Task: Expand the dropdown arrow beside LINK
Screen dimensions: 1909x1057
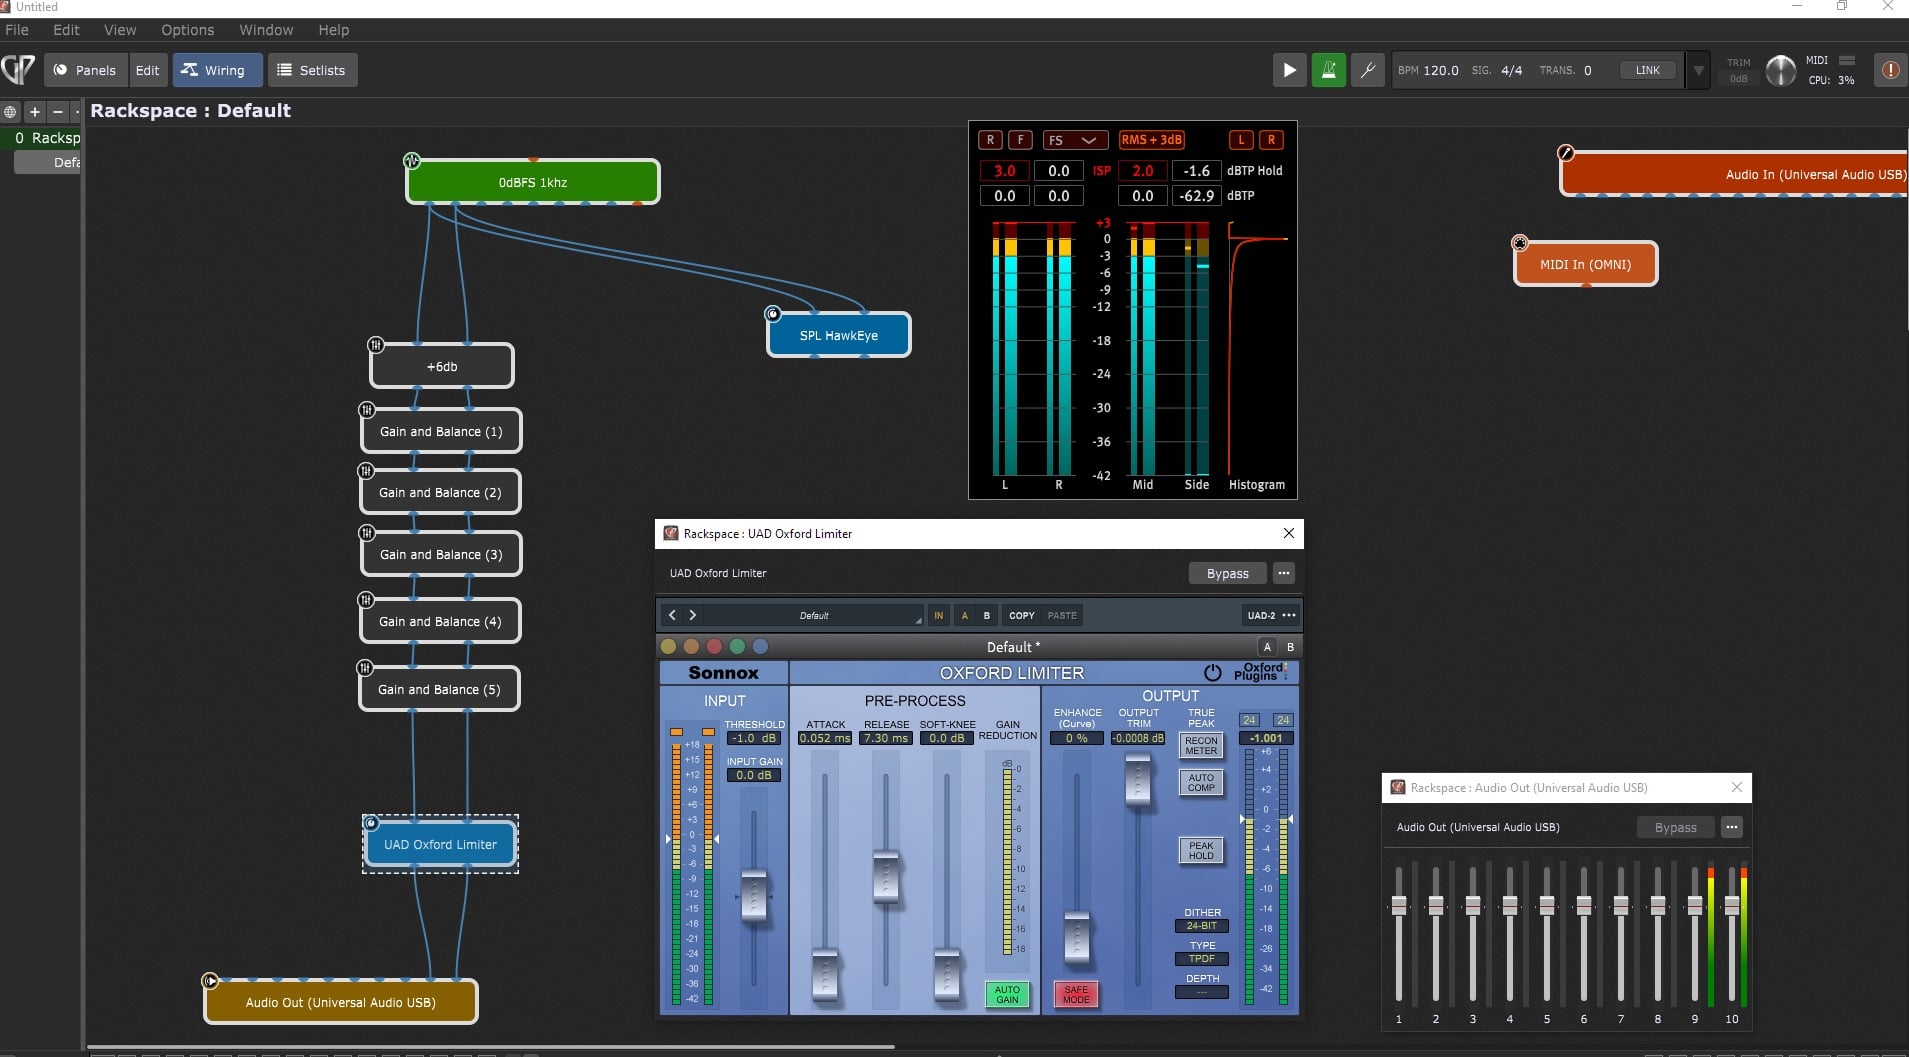Action: (x=1698, y=70)
